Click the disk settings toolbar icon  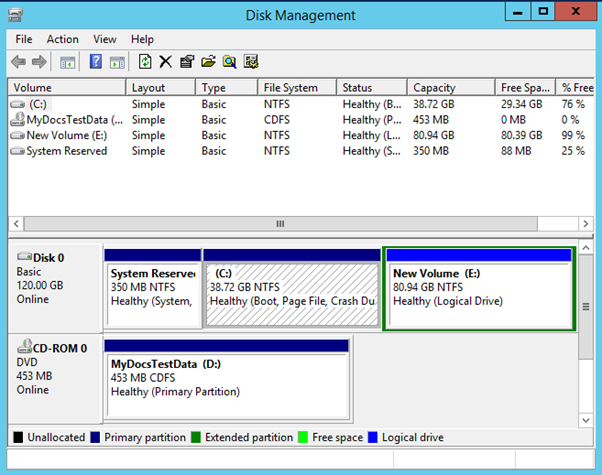(x=251, y=62)
